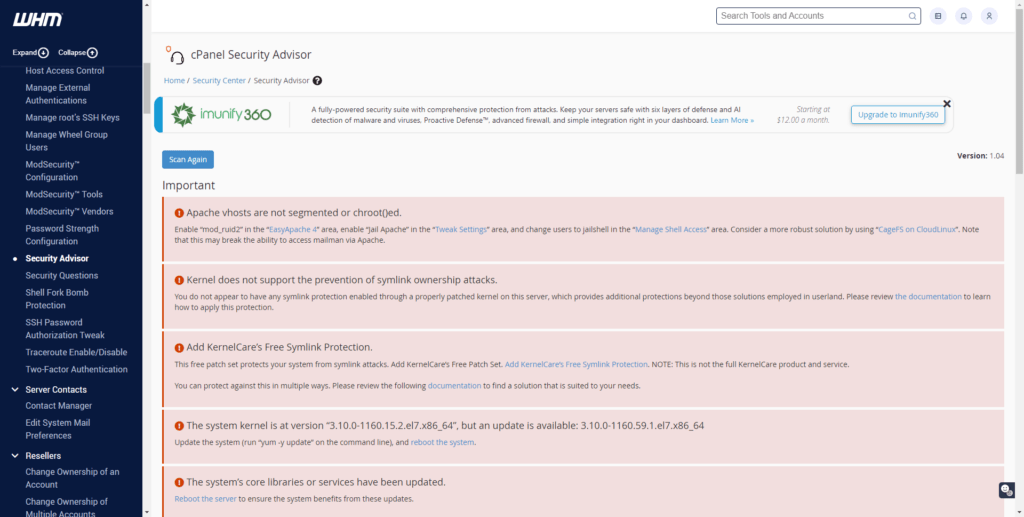
Task: Click the server info icon in header
Action: pyautogui.click(x=938, y=16)
